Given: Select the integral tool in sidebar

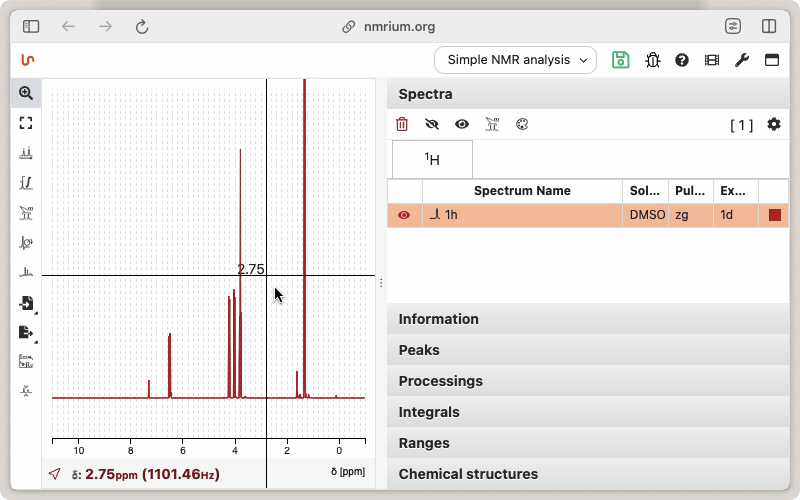Looking at the screenshot, I should [26, 183].
